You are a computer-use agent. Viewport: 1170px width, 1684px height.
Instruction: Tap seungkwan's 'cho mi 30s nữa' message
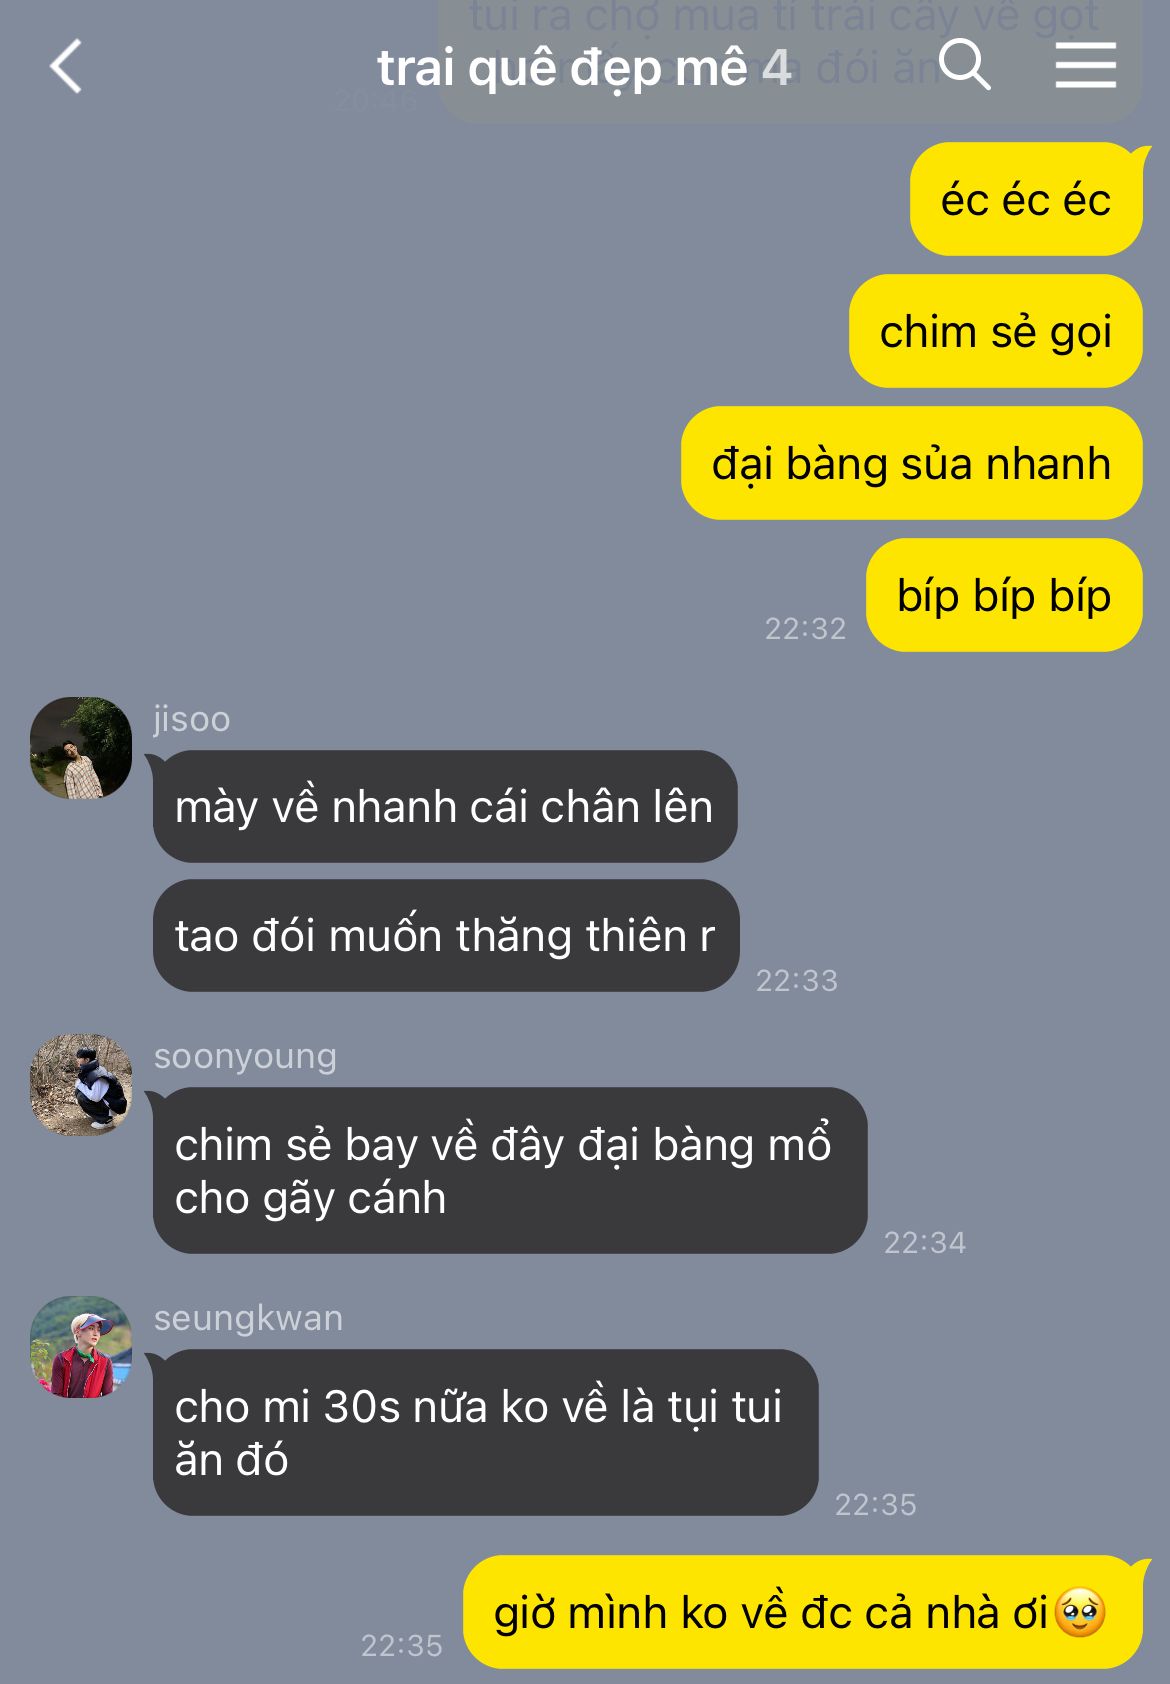point(486,1432)
